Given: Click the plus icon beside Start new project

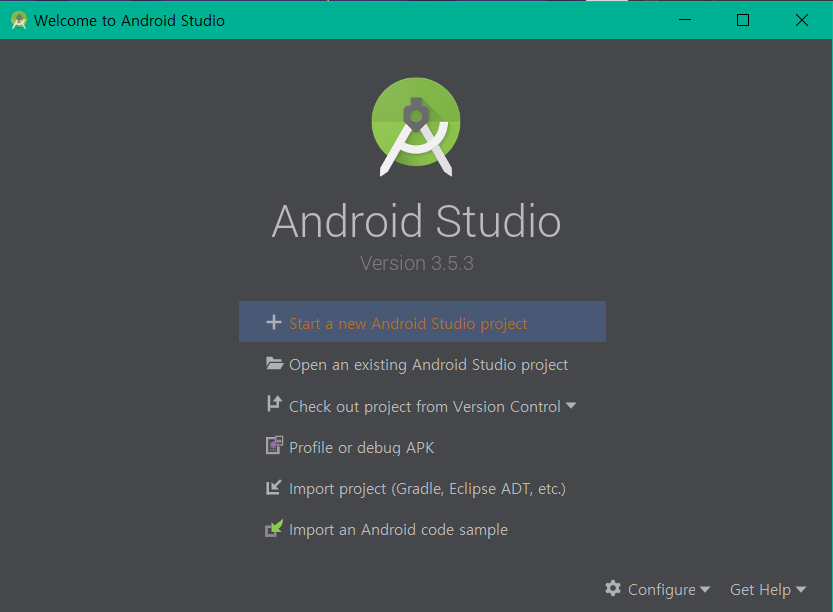Looking at the screenshot, I should pyautogui.click(x=274, y=322).
